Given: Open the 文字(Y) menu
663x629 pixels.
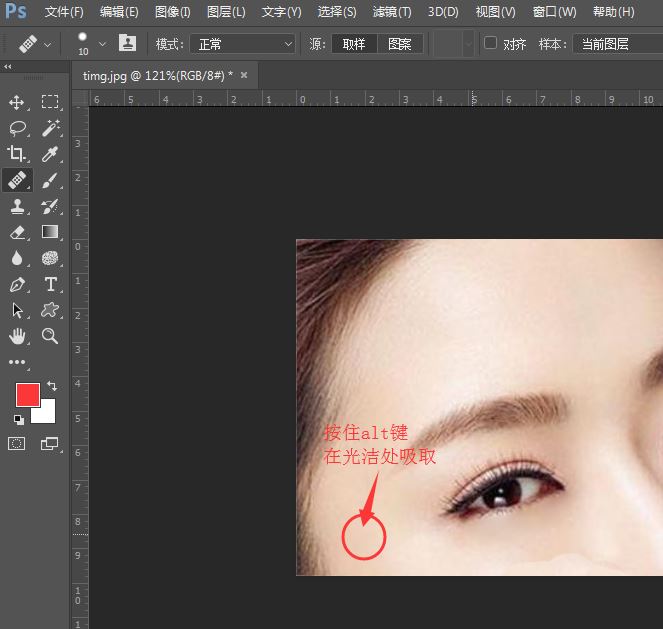Looking at the screenshot, I should click(x=282, y=12).
